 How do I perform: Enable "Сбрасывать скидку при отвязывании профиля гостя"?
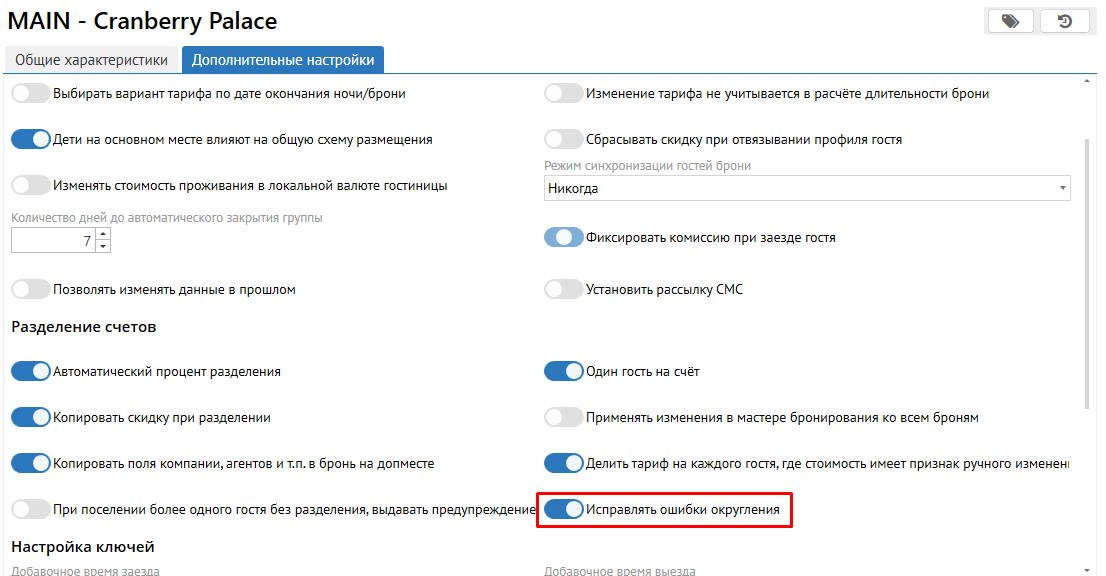point(563,139)
